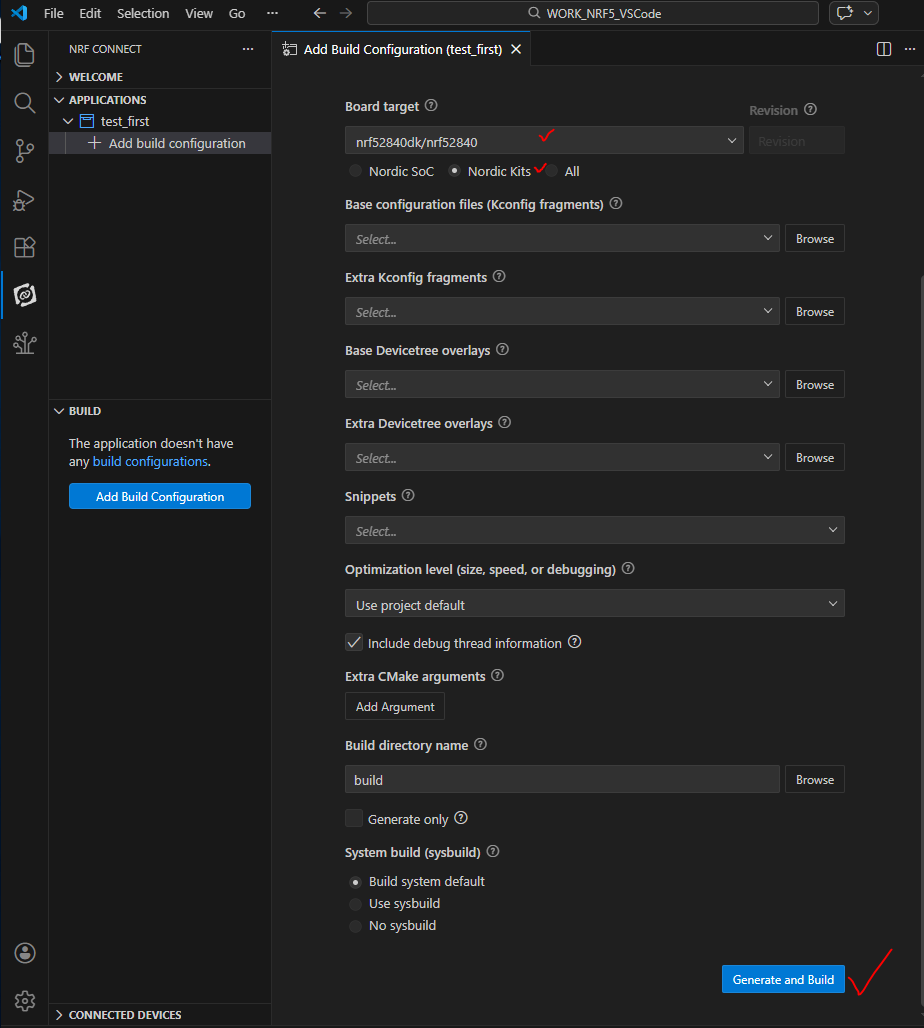
Task: Open Base Devicetree overlays dropdown
Action: 562,384
